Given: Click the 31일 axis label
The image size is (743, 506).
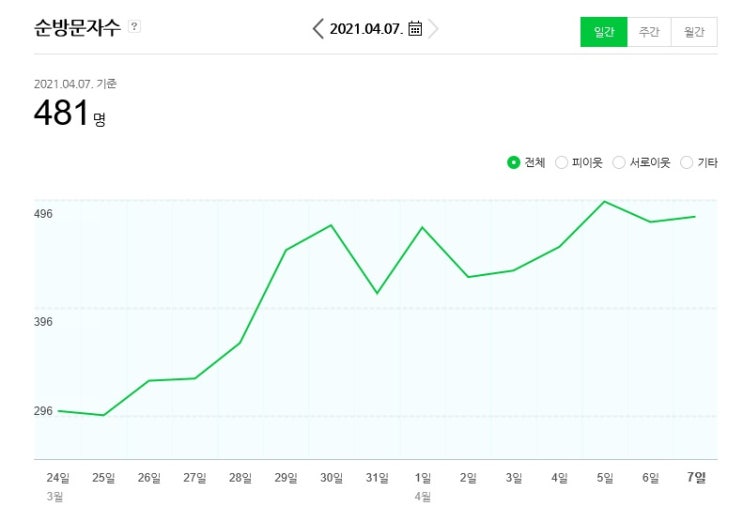Looking at the screenshot, I should [x=377, y=478].
